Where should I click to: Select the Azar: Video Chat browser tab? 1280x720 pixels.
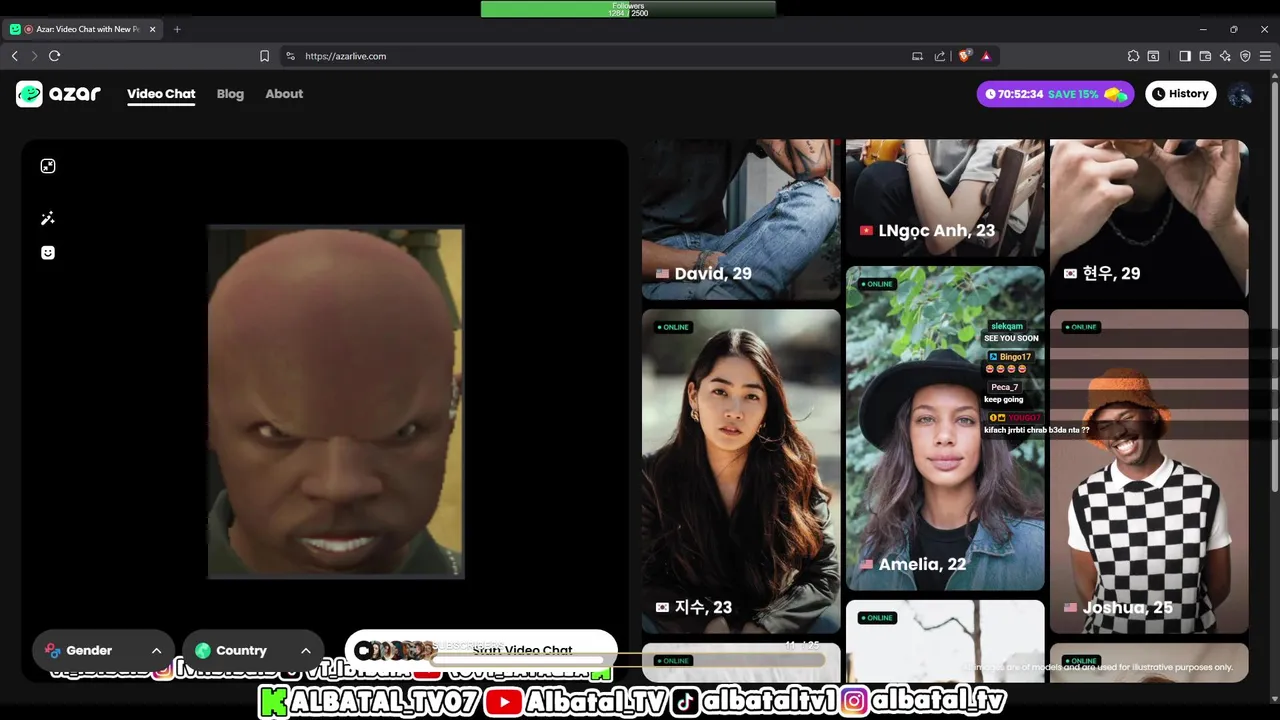(x=83, y=29)
